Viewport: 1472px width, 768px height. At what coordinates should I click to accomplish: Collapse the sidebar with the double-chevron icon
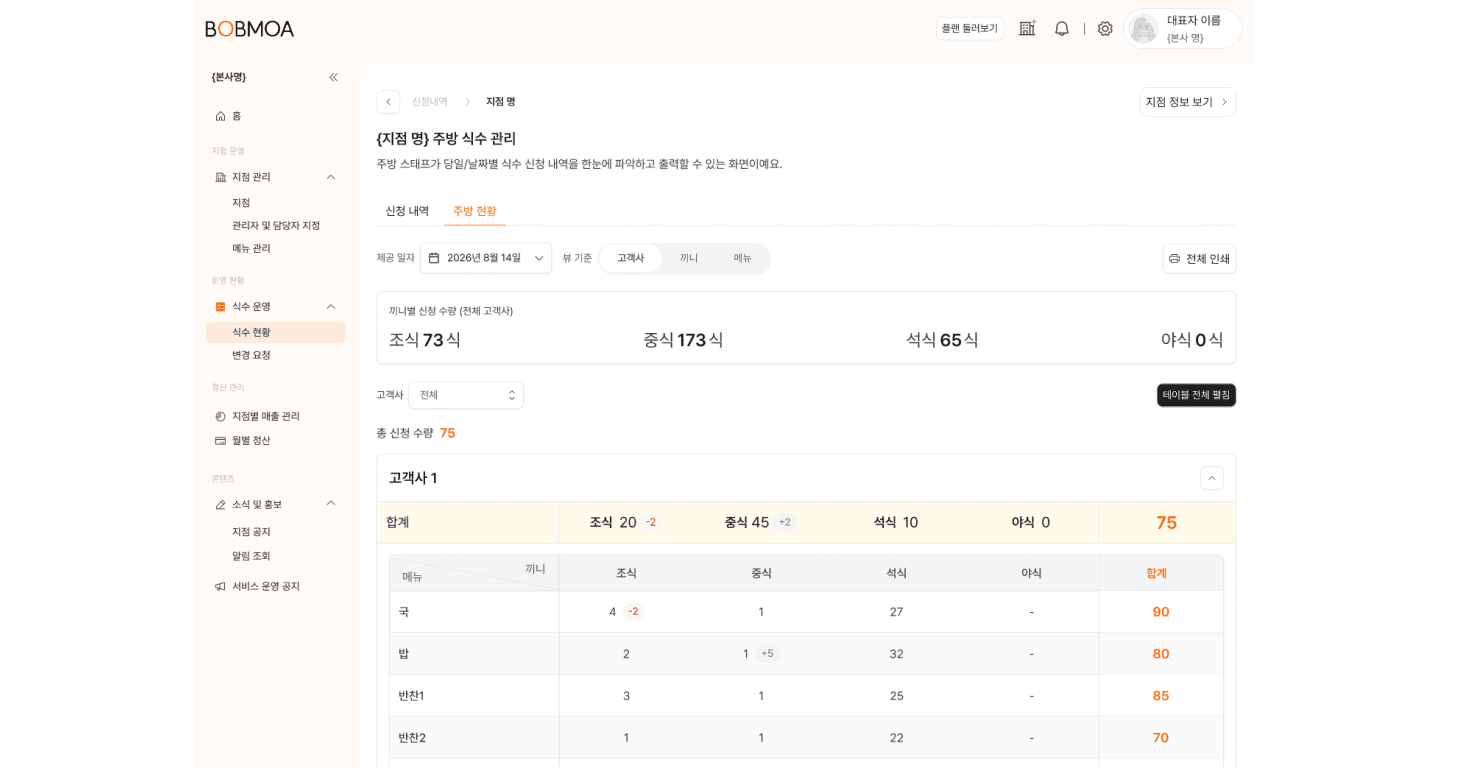point(333,77)
